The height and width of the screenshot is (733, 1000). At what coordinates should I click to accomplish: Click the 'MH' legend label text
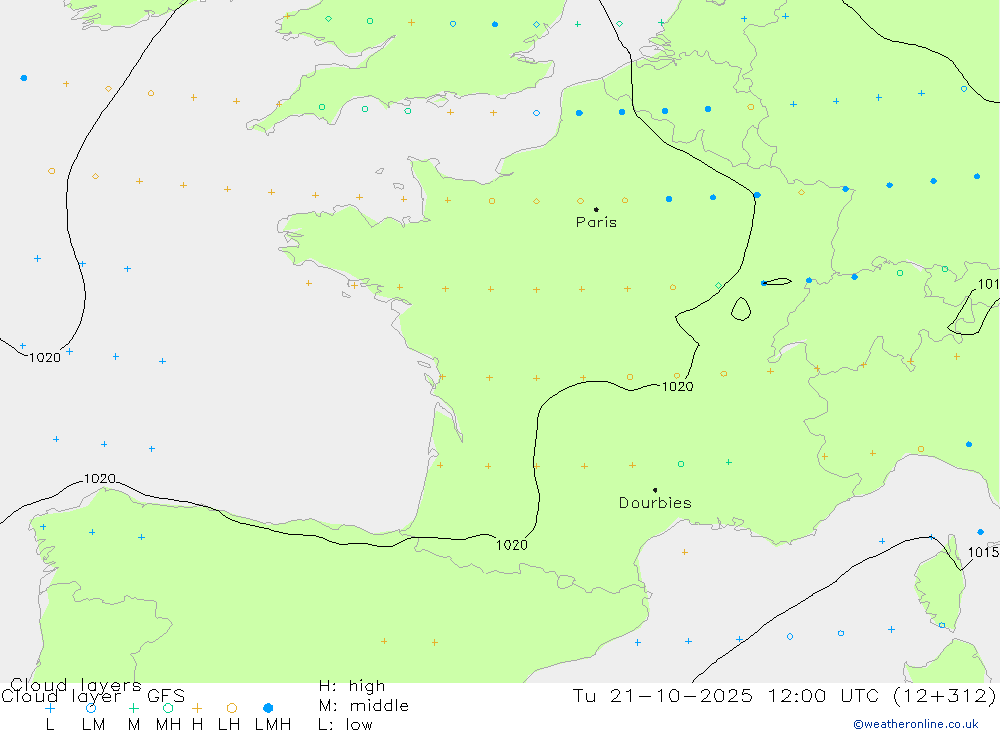click(168, 725)
